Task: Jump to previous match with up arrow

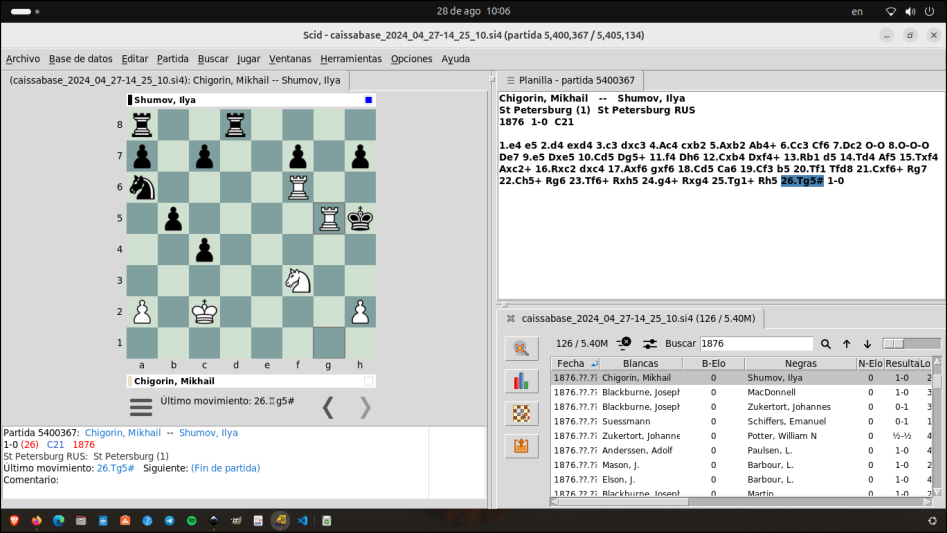Action: [x=847, y=343]
